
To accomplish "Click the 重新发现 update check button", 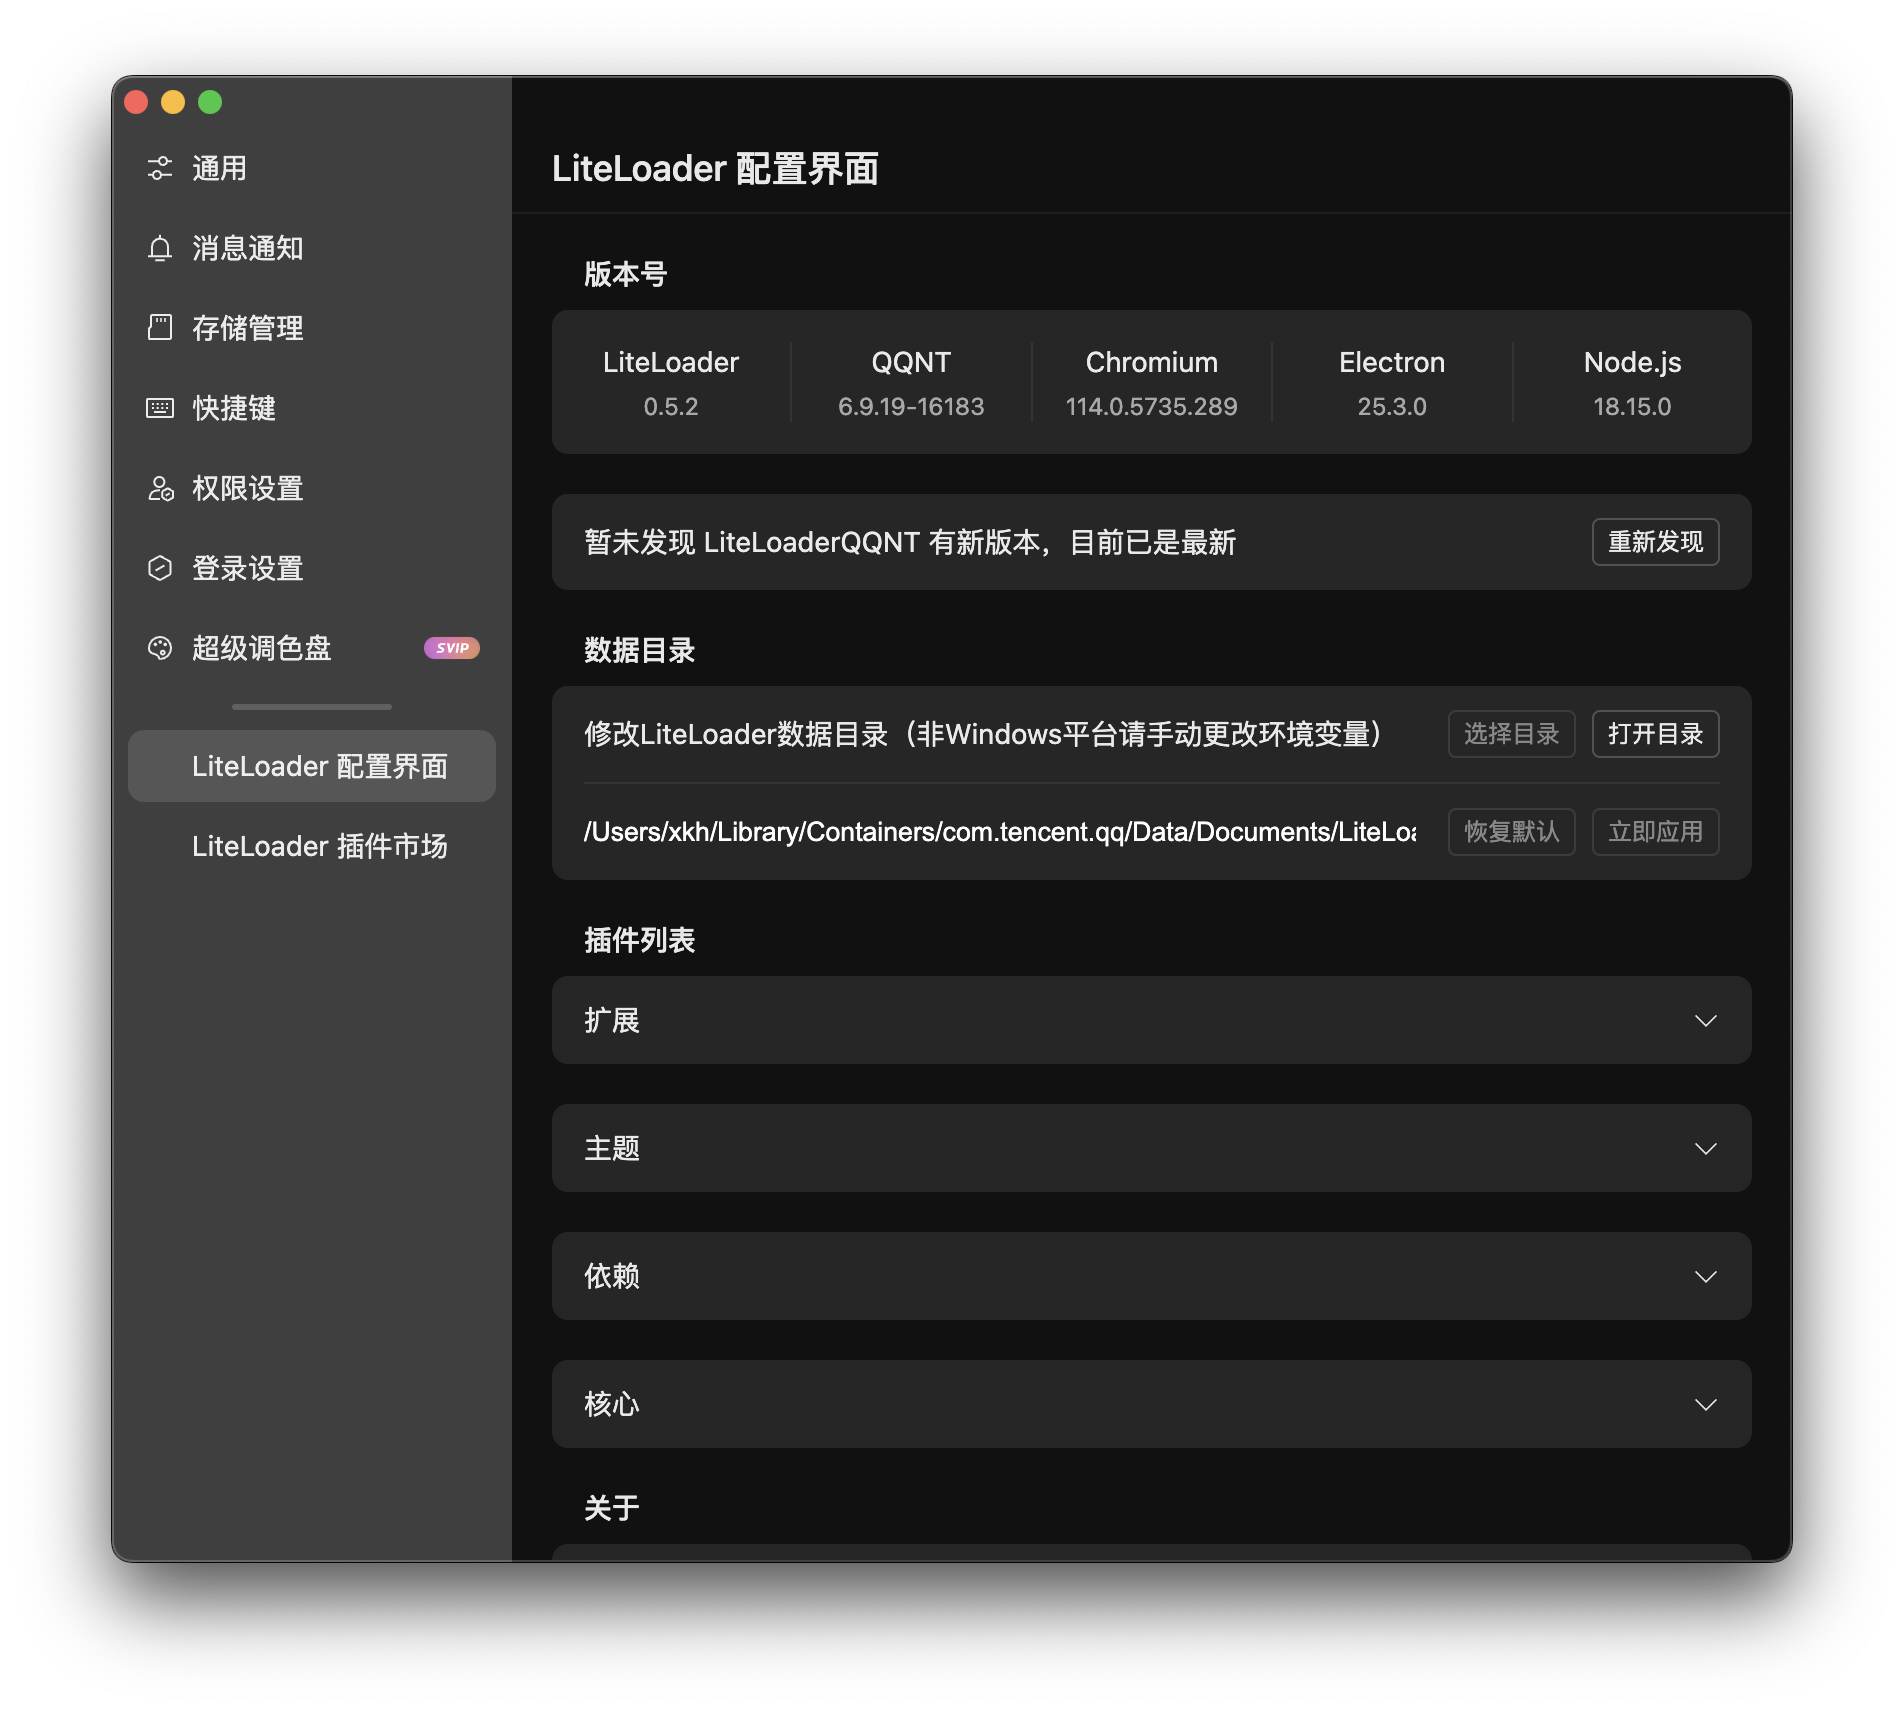I will tap(1655, 542).
